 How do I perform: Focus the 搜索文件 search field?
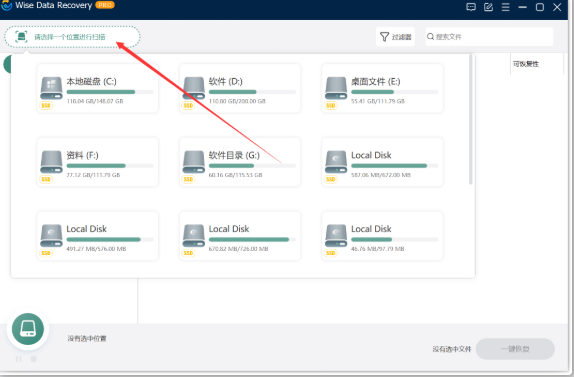click(489, 37)
